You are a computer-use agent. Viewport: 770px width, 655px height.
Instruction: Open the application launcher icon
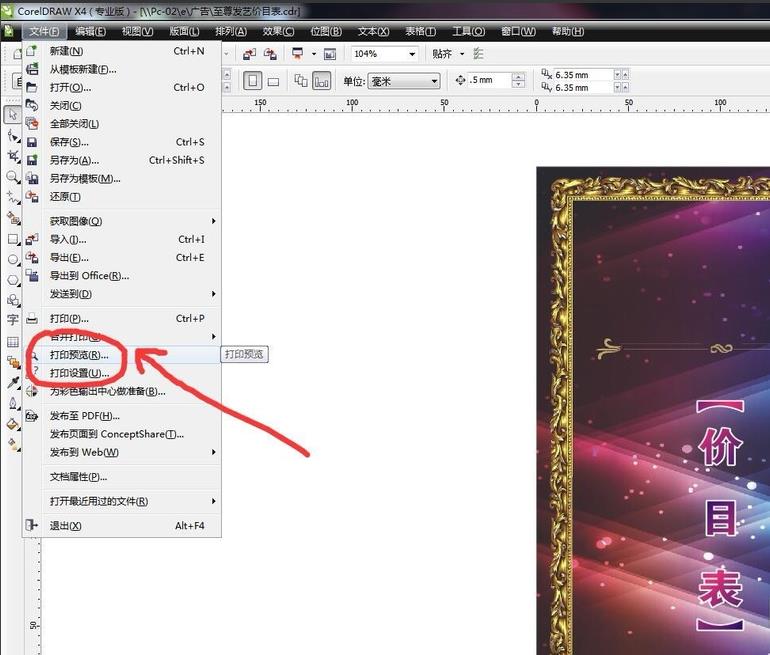298,54
